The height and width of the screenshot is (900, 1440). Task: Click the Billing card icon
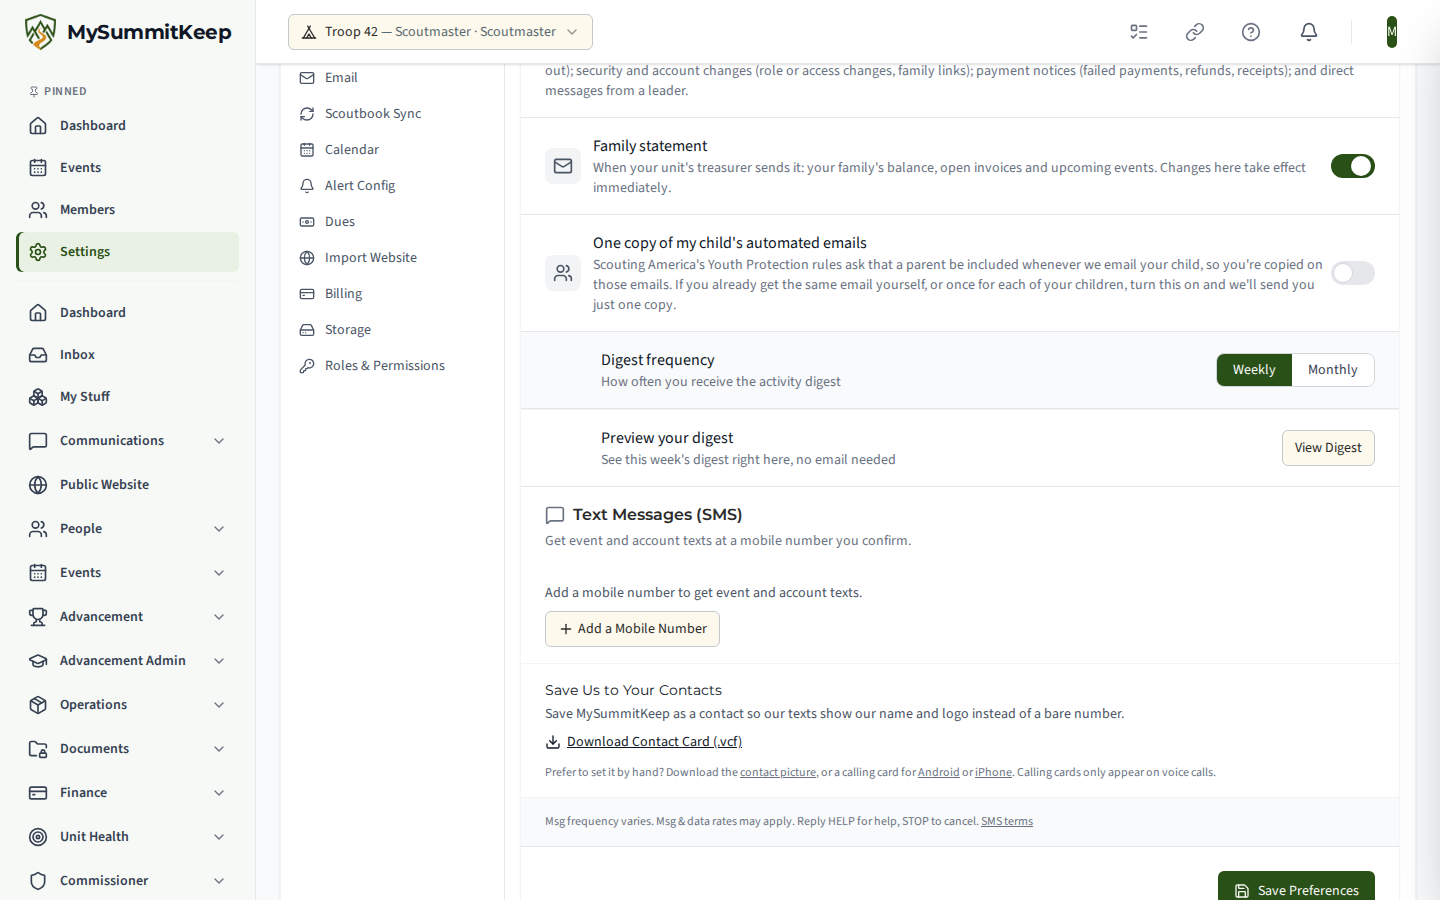coord(307,294)
